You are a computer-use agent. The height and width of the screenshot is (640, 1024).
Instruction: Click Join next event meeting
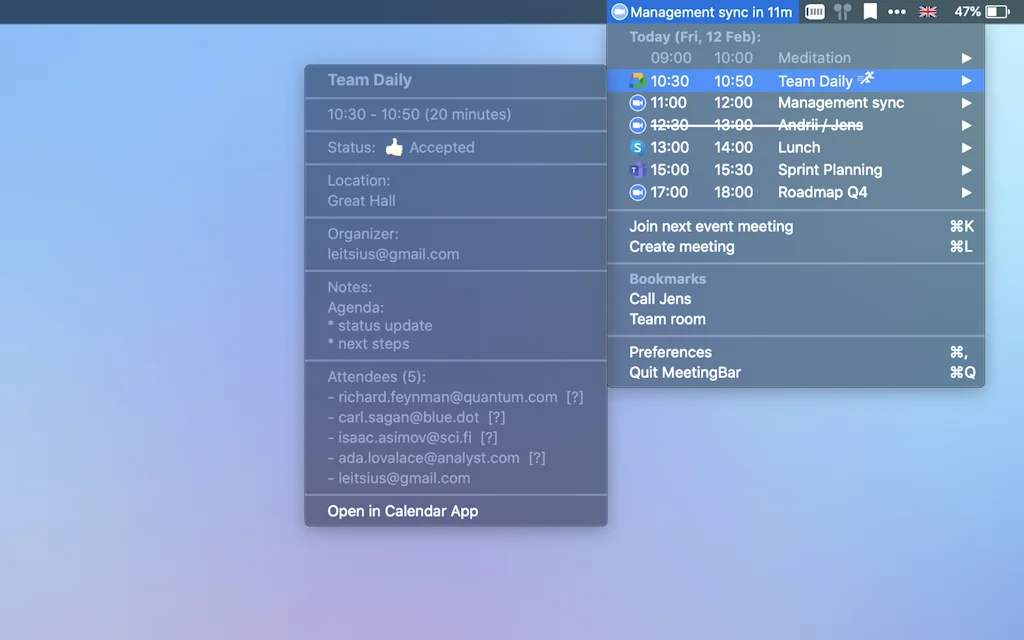click(x=711, y=226)
